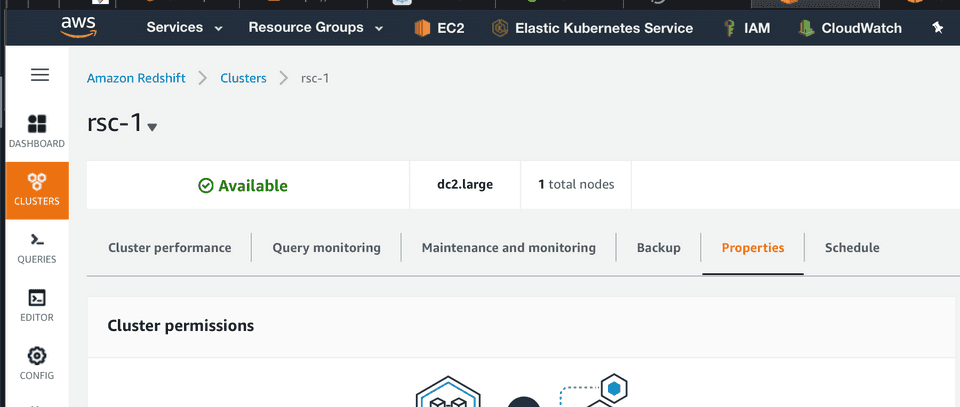Open the IAM shortcut
The image size is (960, 407).
click(746, 28)
